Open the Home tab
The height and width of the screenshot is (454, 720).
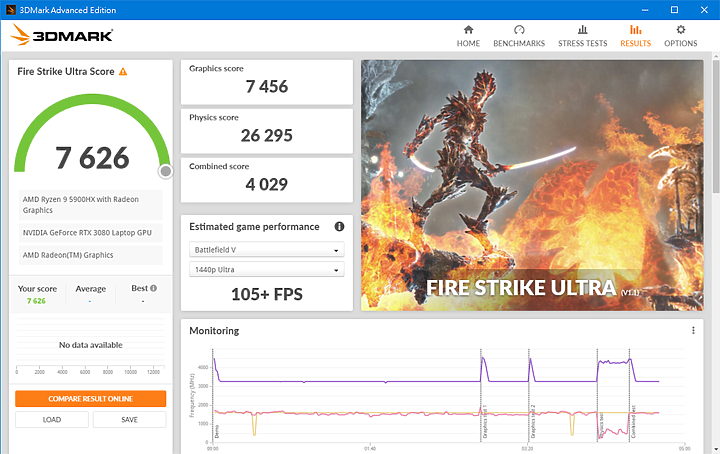(468, 36)
